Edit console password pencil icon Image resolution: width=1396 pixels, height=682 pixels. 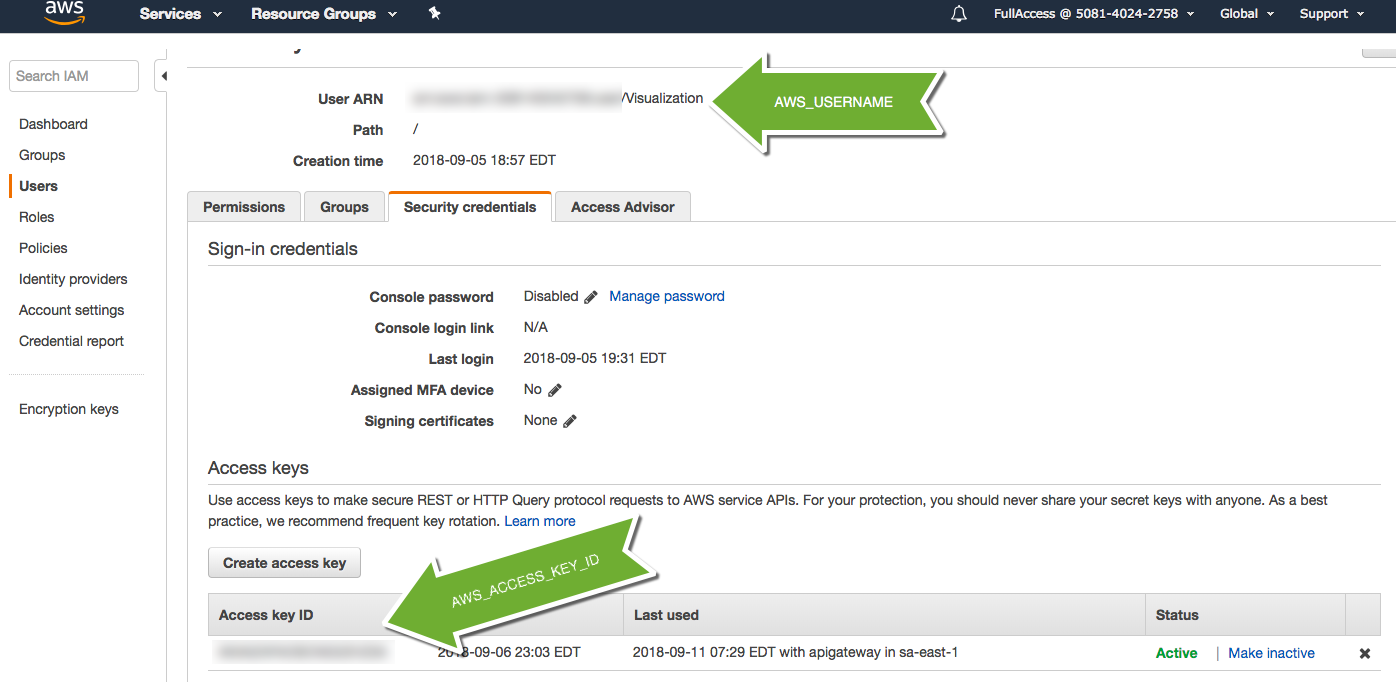(x=591, y=297)
